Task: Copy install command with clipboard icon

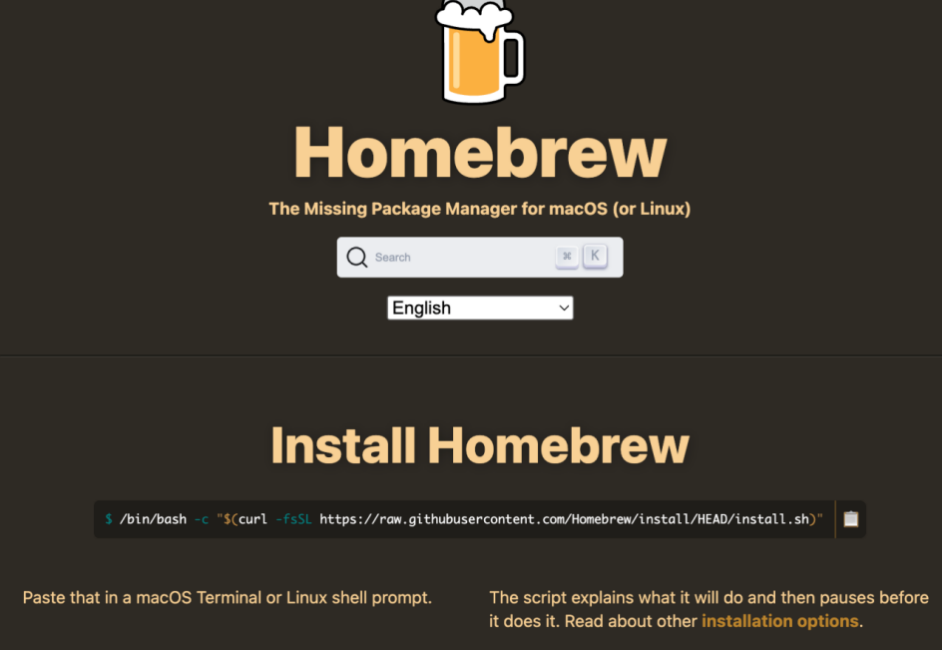Action: (851, 519)
